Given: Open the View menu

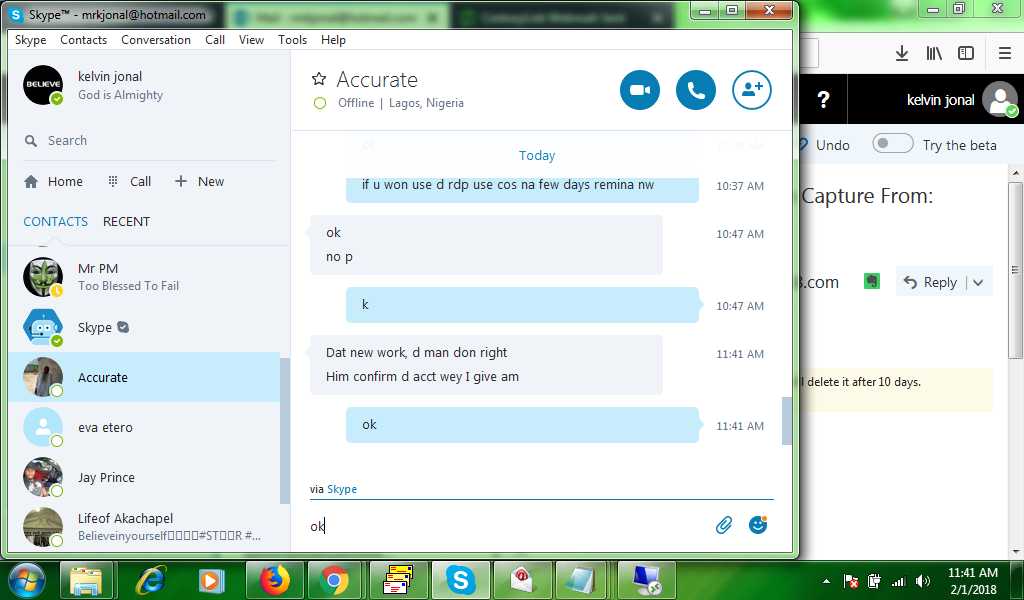Looking at the screenshot, I should (x=251, y=40).
